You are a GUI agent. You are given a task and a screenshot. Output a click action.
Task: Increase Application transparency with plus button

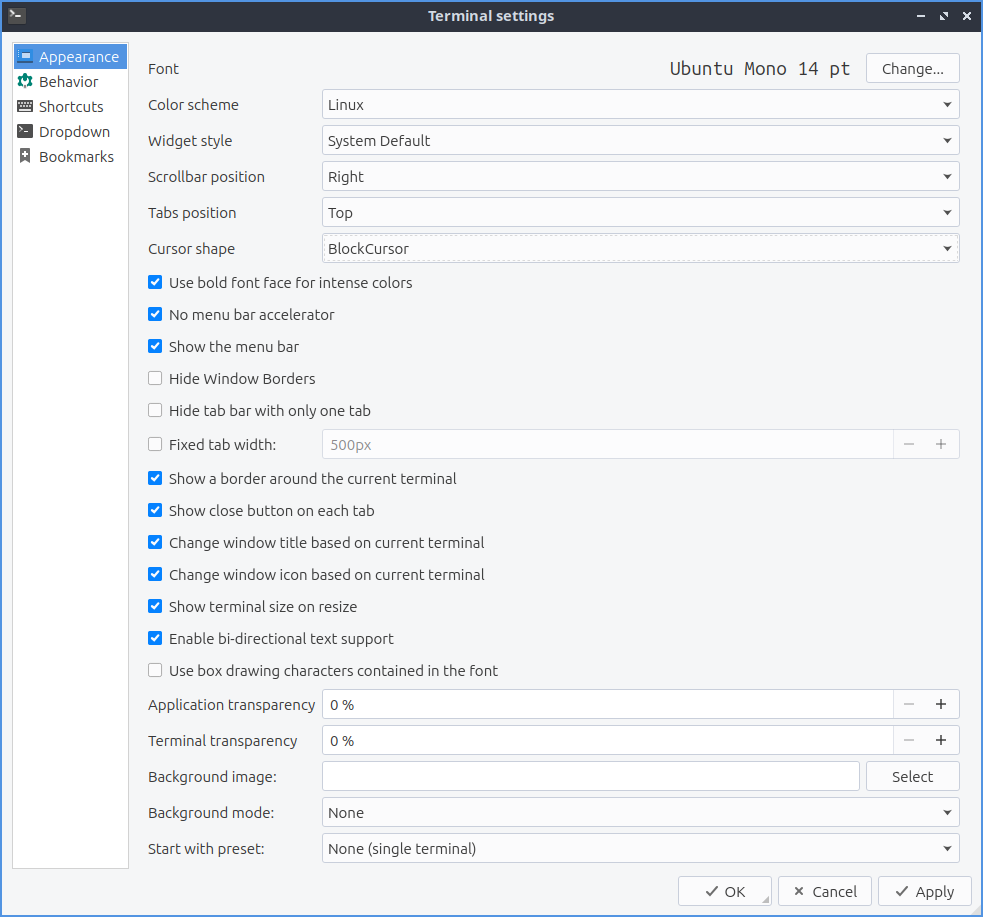click(940, 704)
